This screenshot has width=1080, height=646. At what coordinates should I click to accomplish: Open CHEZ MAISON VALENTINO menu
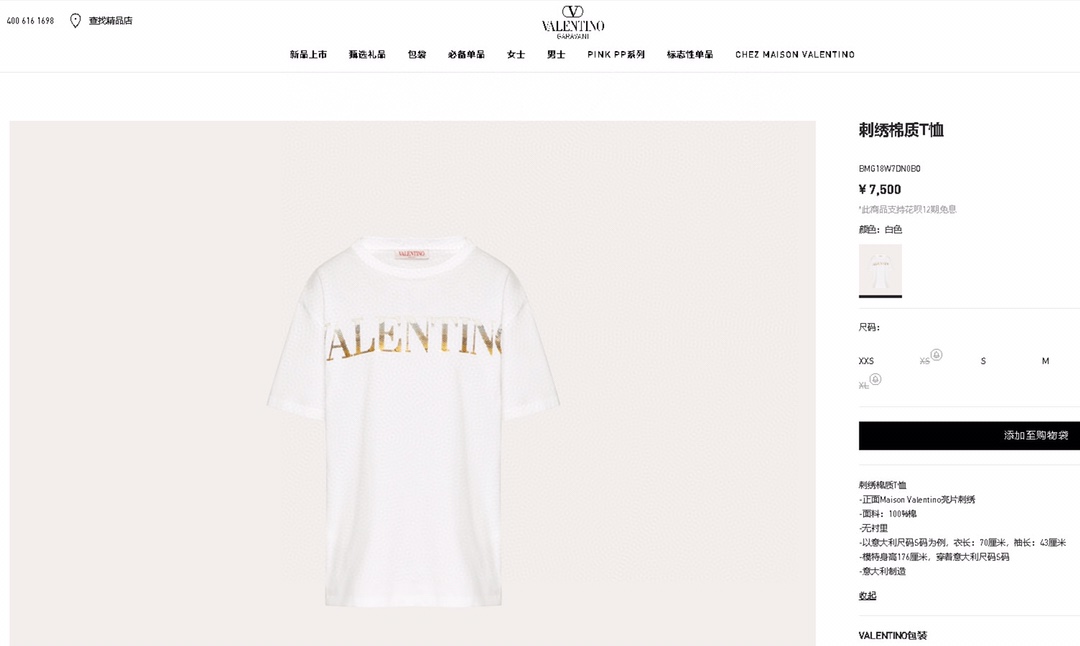coord(795,54)
